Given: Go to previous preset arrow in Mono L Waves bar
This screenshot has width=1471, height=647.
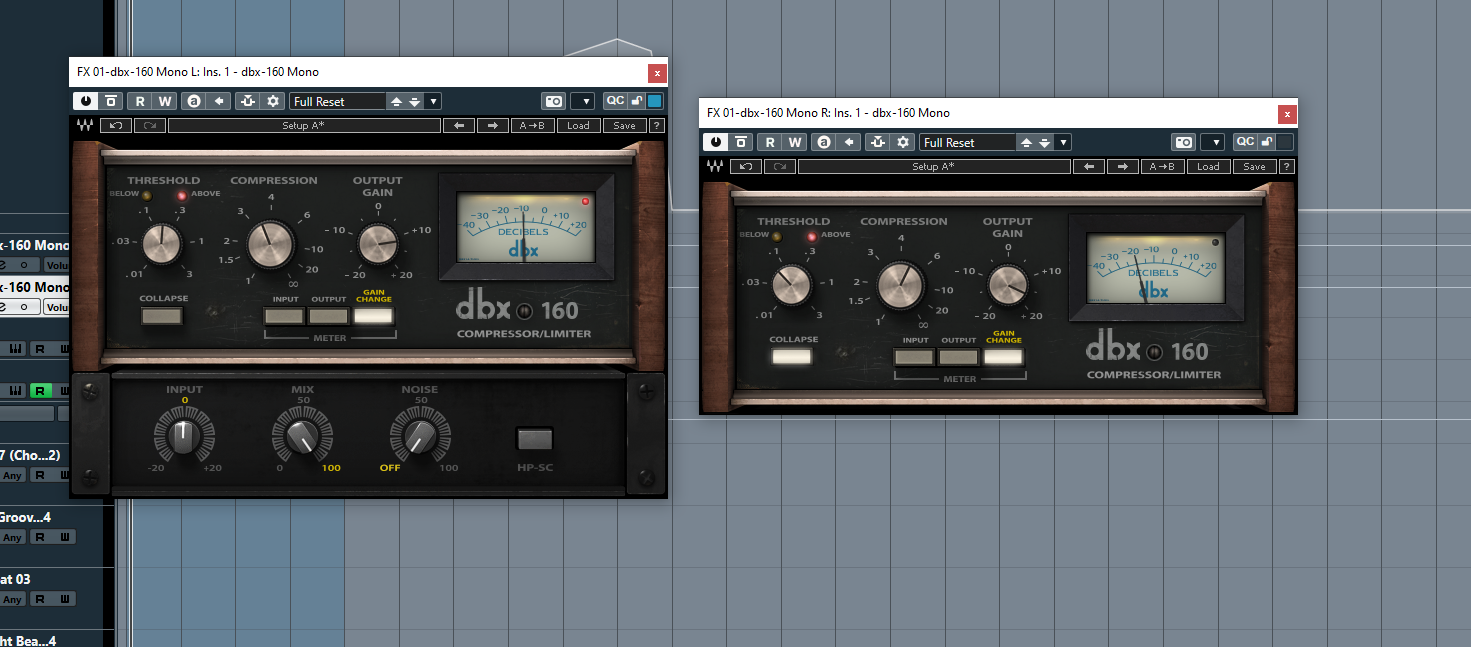Looking at the screenshot, I should coord(459,126).
